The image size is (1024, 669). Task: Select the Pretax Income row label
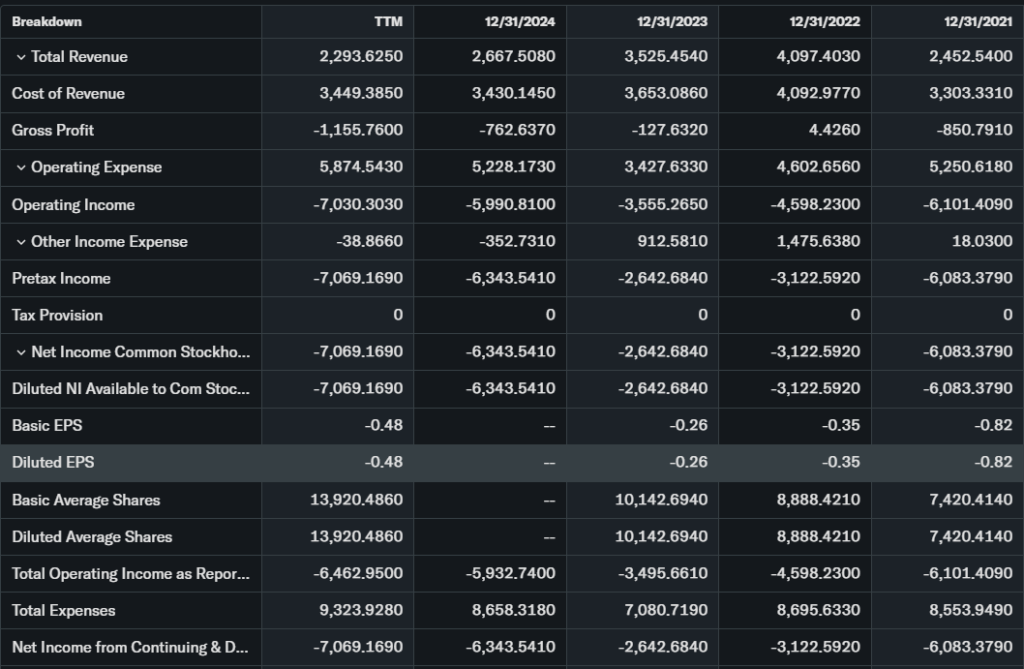(x=61, y=279)
